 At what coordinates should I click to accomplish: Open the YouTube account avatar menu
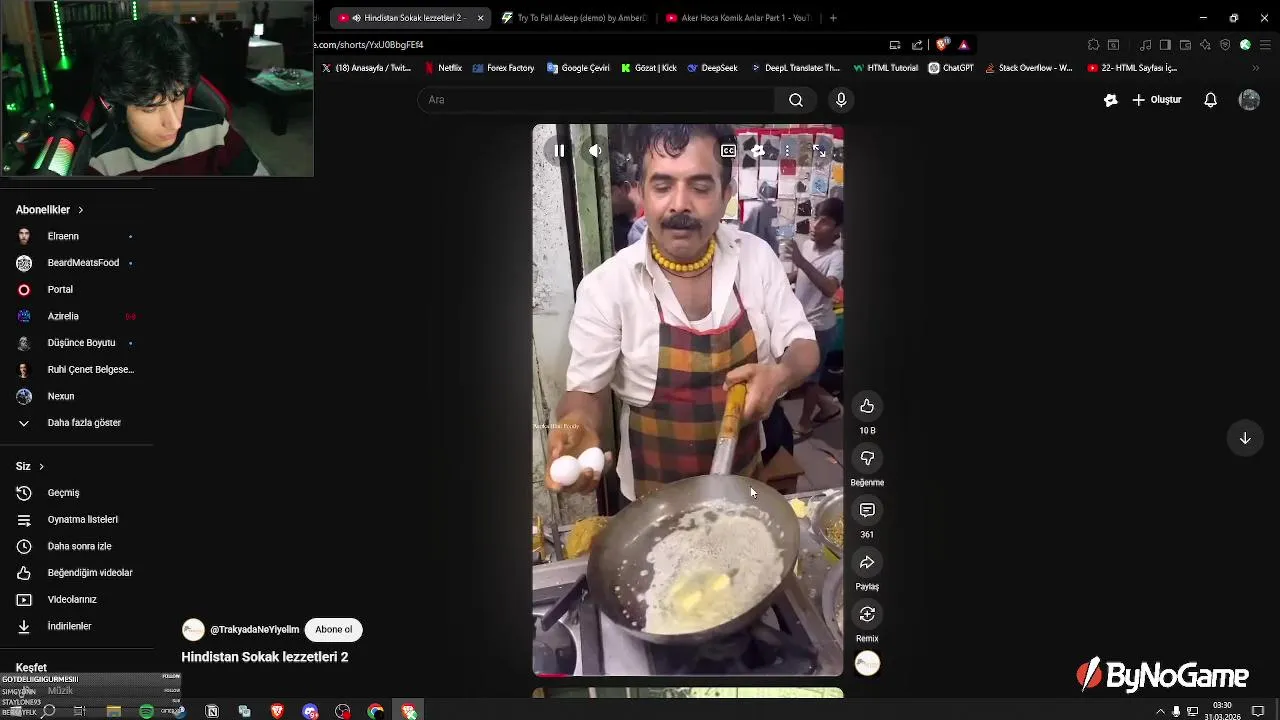1249,100
